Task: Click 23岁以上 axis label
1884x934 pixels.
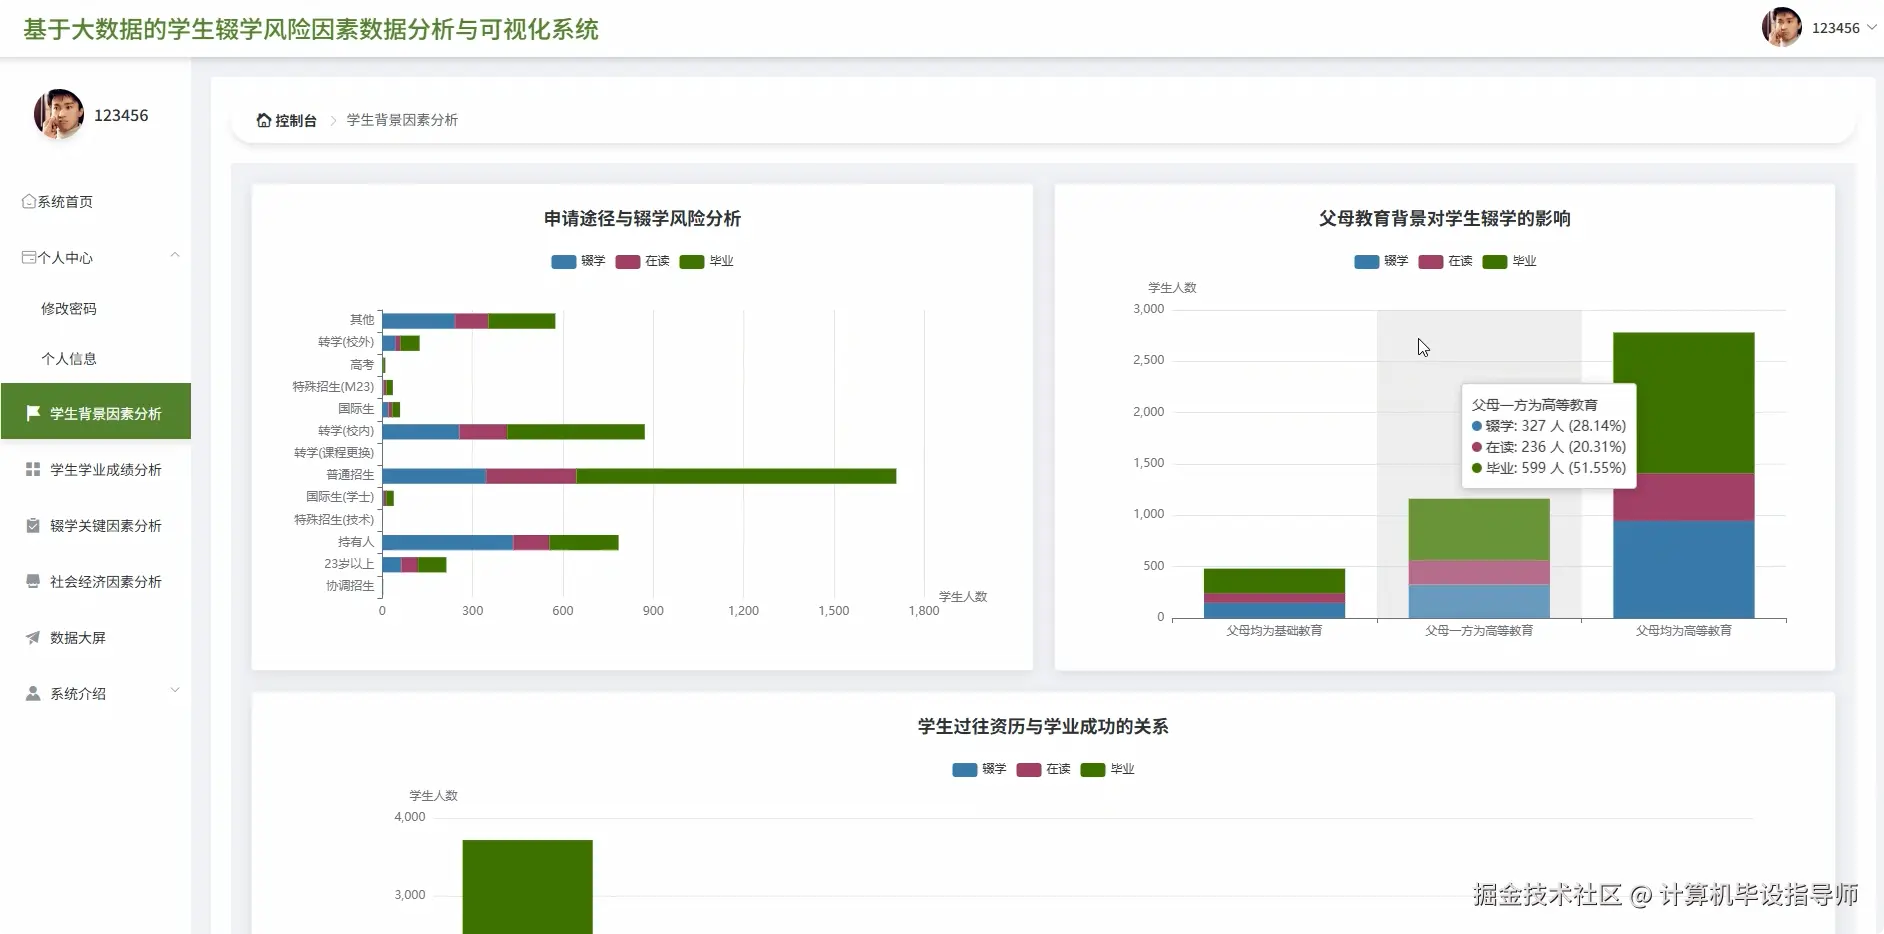Action: (x=349, y=564)
